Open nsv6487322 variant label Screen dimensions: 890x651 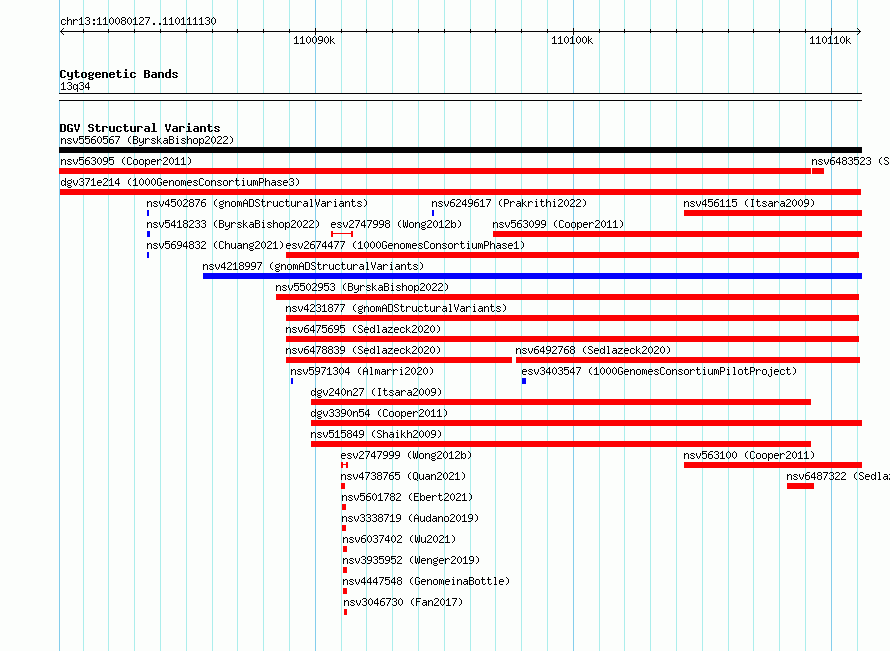pos(838,476)
